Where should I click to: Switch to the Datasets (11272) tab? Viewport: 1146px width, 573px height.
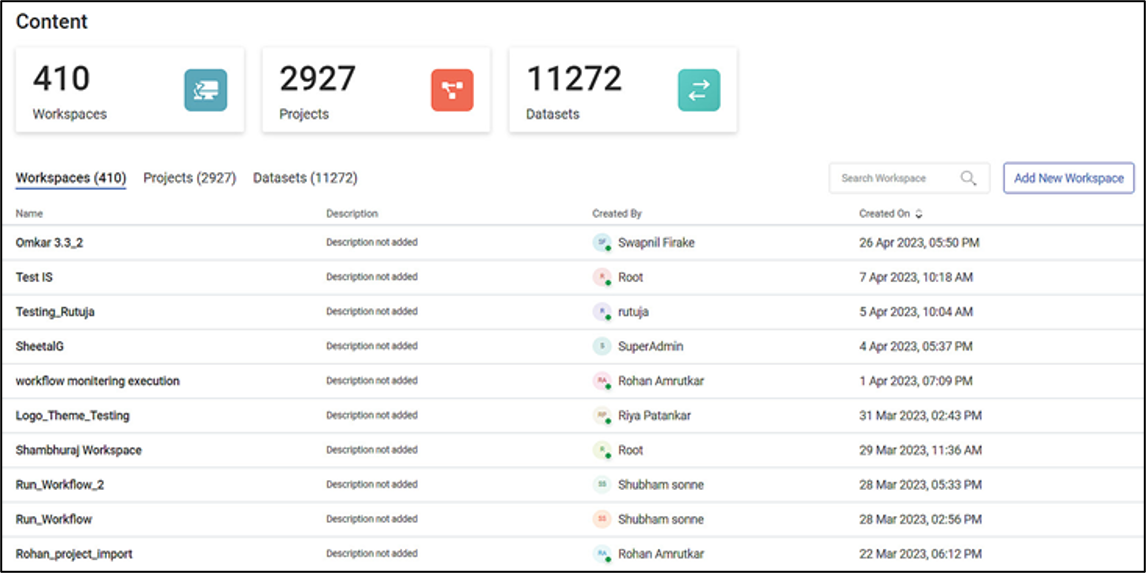305,178
